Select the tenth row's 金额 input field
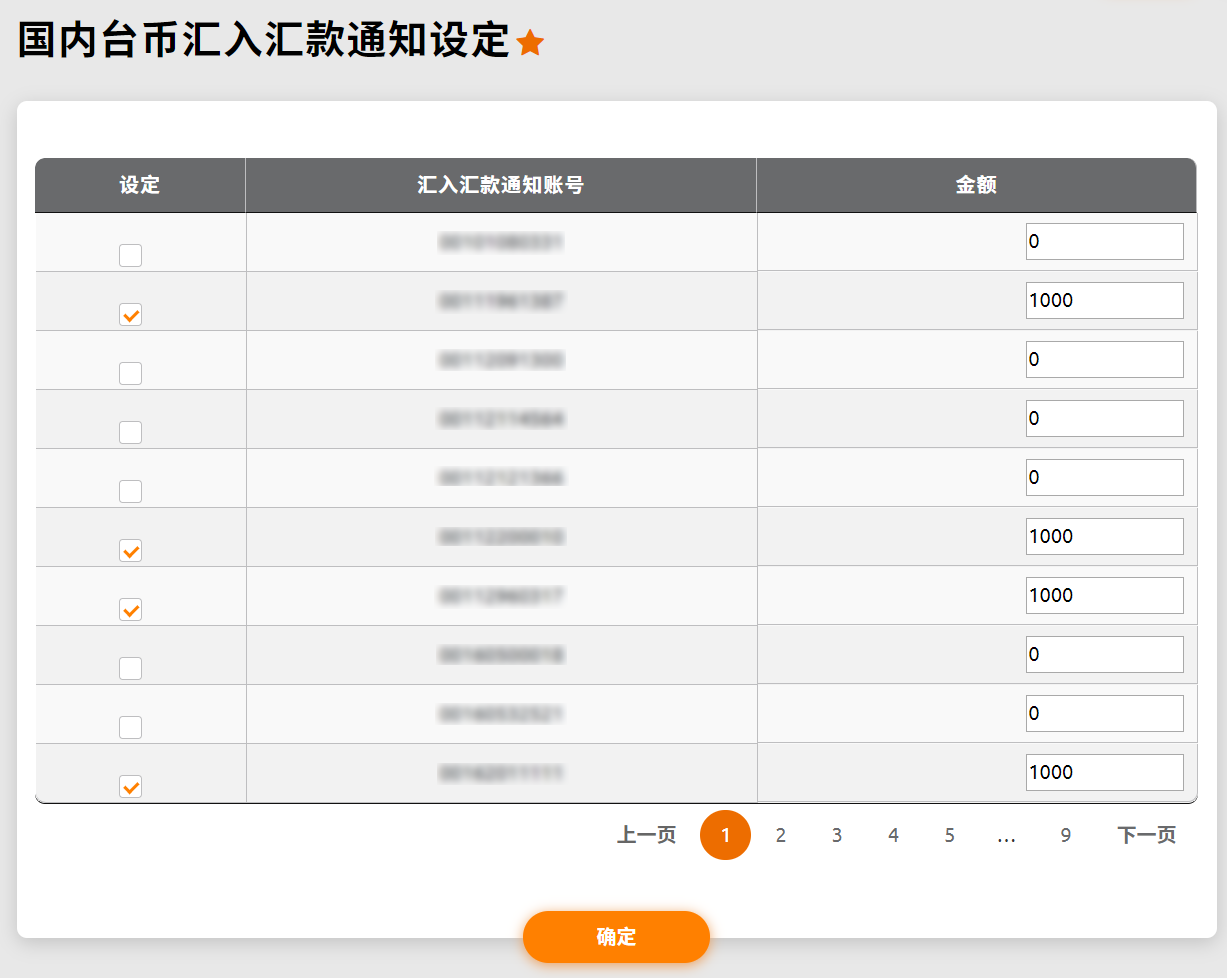Screen dimensions: 1227x978 coord(1104,772)
